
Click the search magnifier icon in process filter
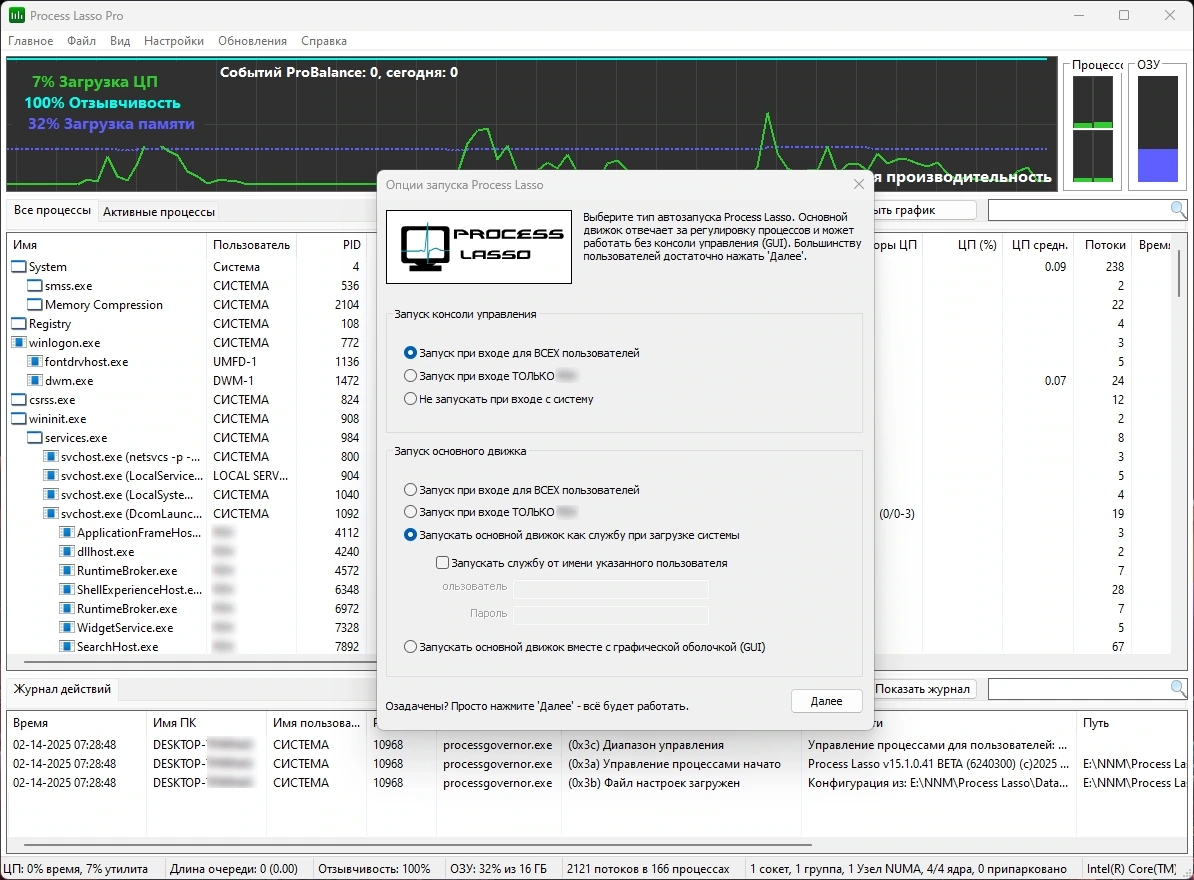point(1177,209)
